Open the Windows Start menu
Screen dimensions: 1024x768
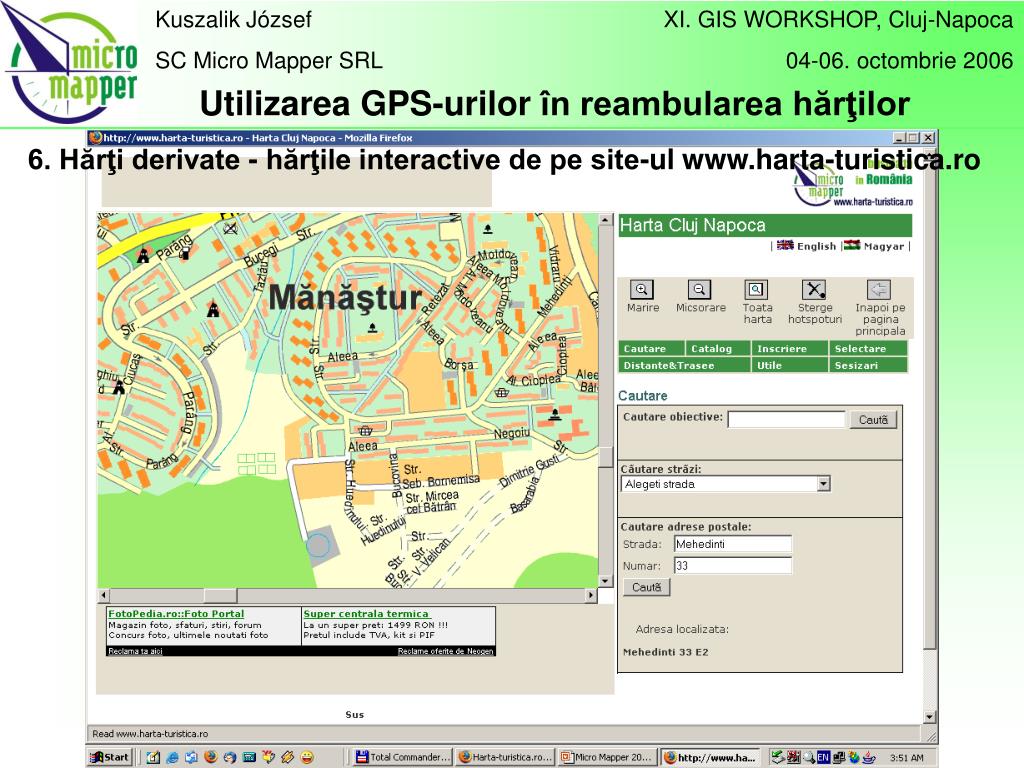click(x=110, y=758)
